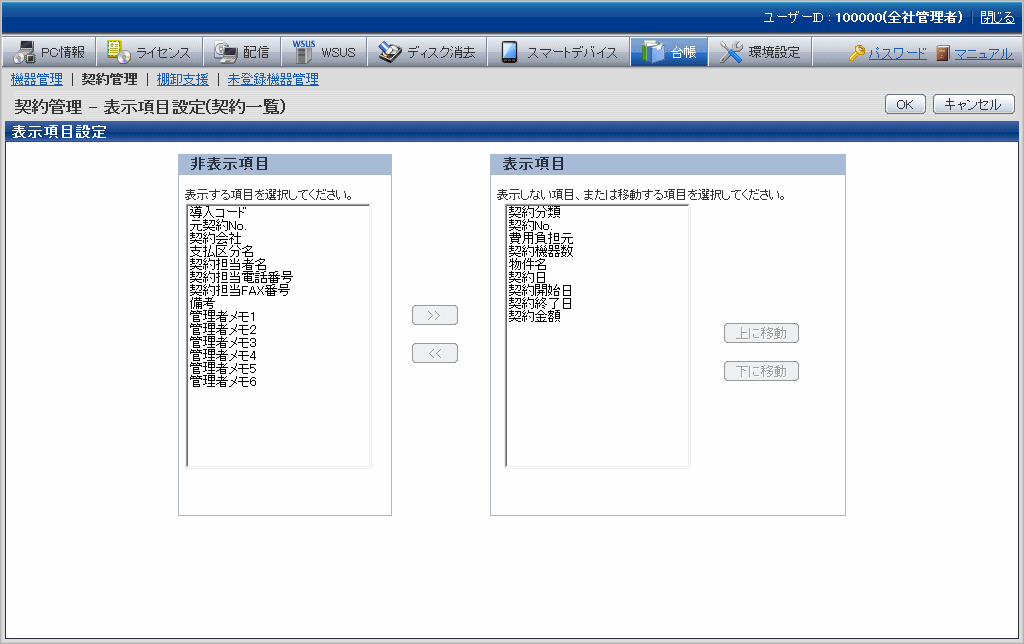Go to 機器管理 submenu link
This screenshot has width=1024, height=644.
(x=37, y=79)
